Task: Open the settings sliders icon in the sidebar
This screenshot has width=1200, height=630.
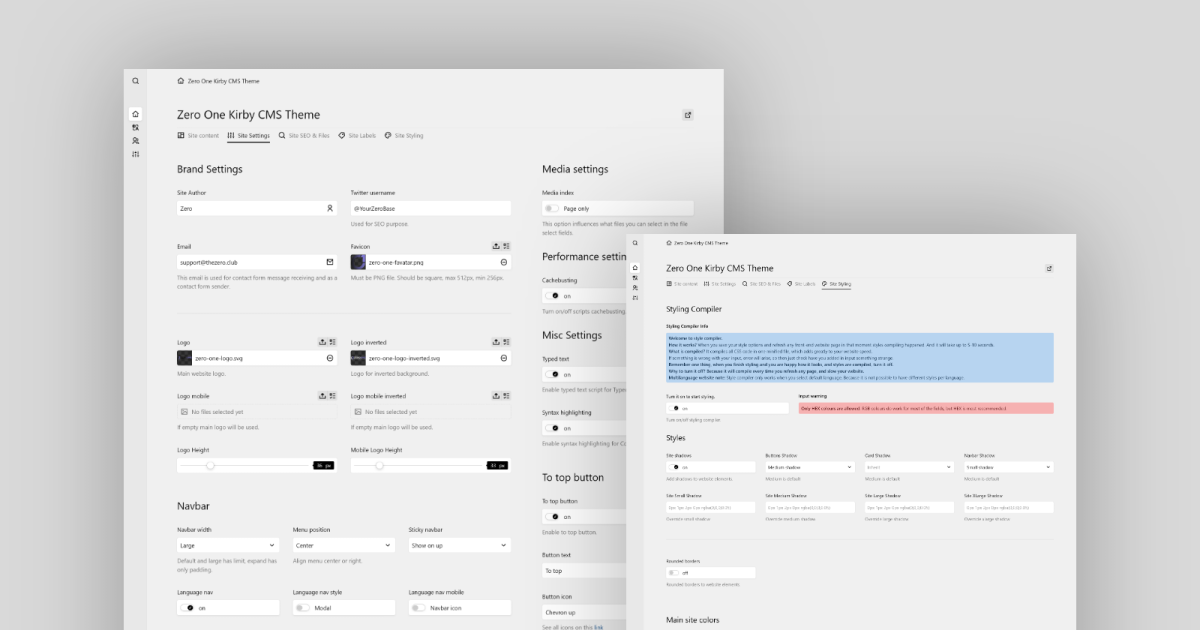Action: 135,153
